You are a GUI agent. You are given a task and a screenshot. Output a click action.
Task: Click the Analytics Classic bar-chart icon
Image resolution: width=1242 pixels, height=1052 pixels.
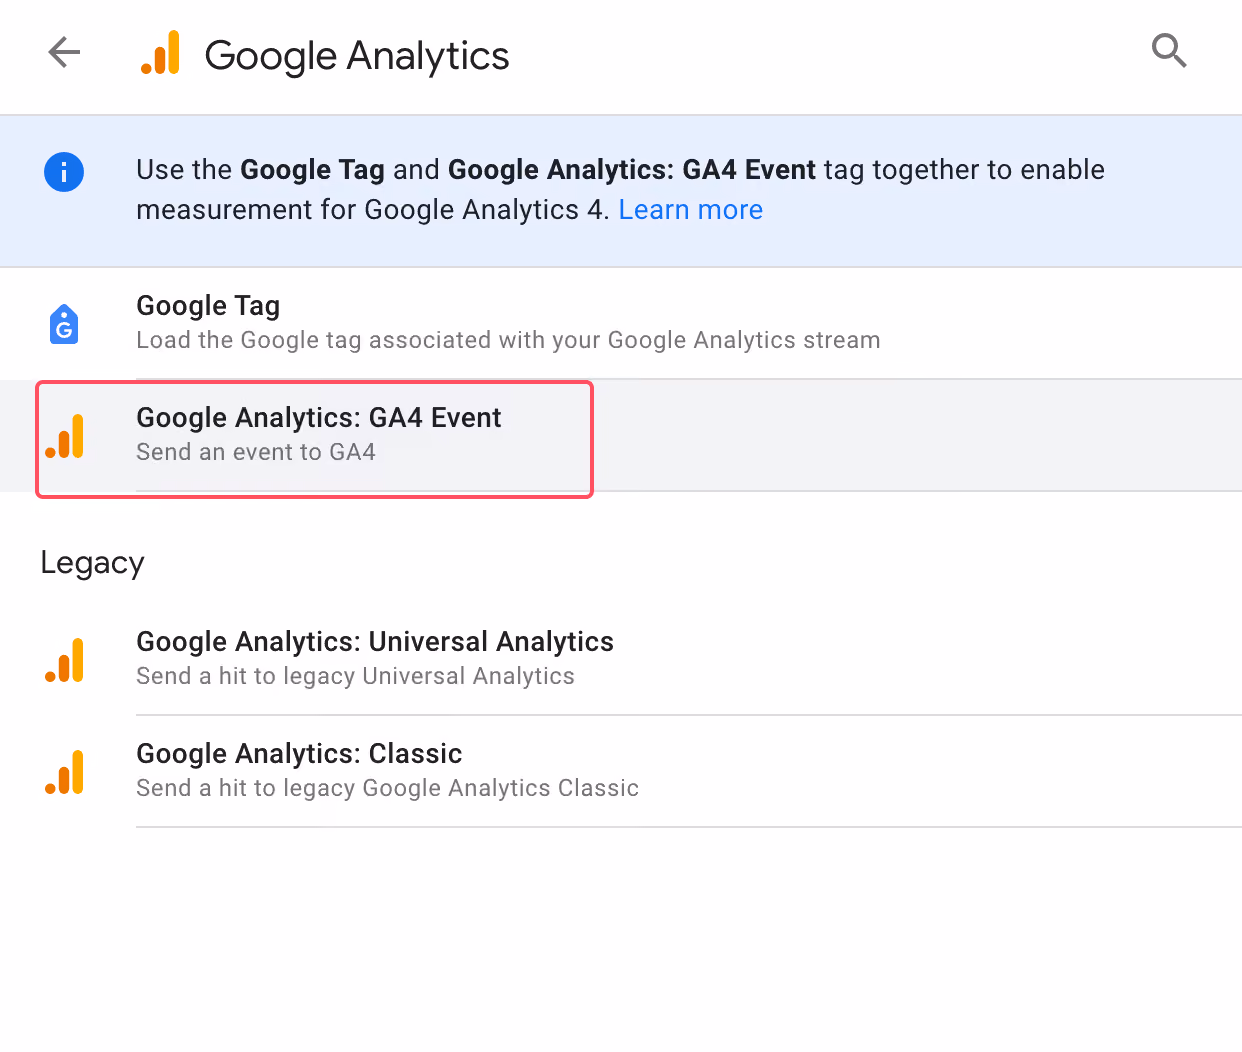point(65,772)
